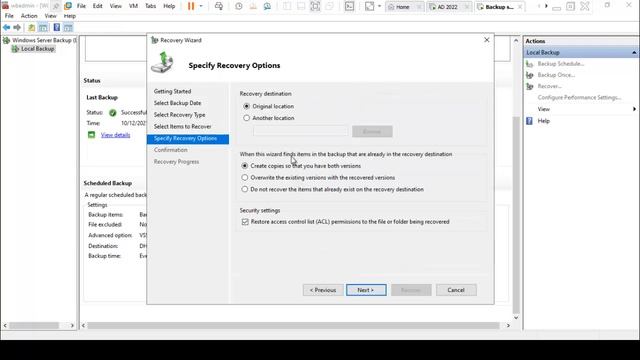Screen dimensions: 640x360
Task: Click the another location path input field
Action: (x=301, y=131)
